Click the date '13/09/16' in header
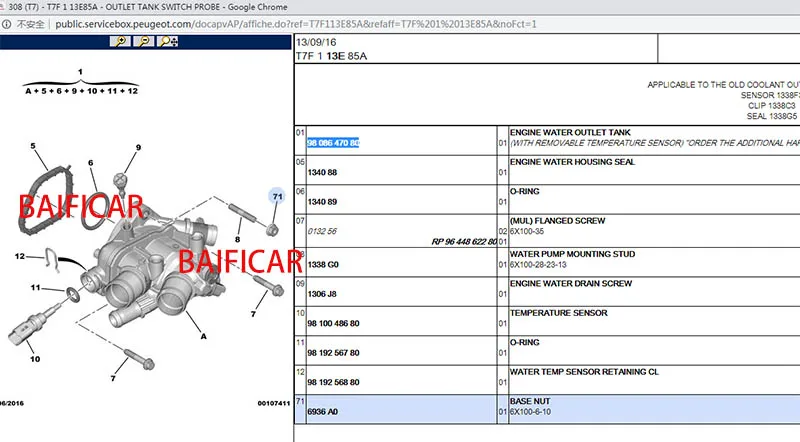 316,42
